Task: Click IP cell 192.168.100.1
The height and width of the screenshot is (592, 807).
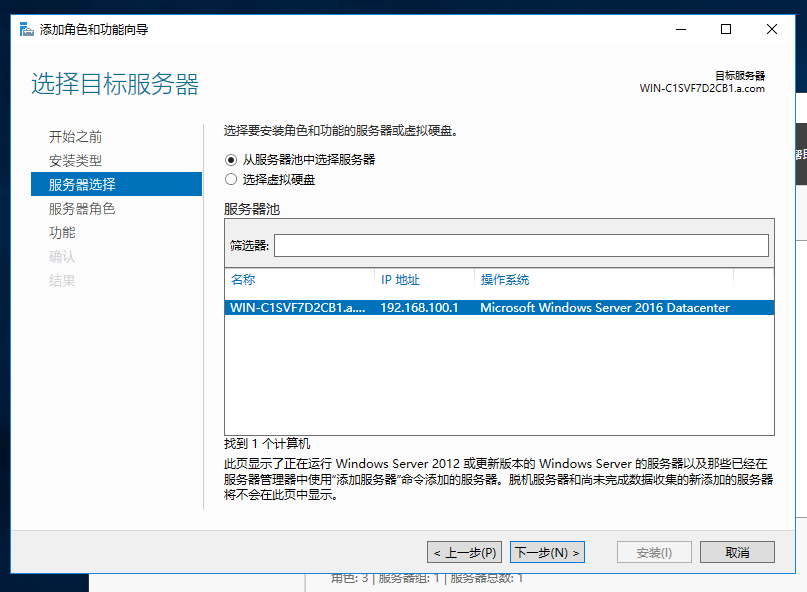Action: [x=419, y=308]
